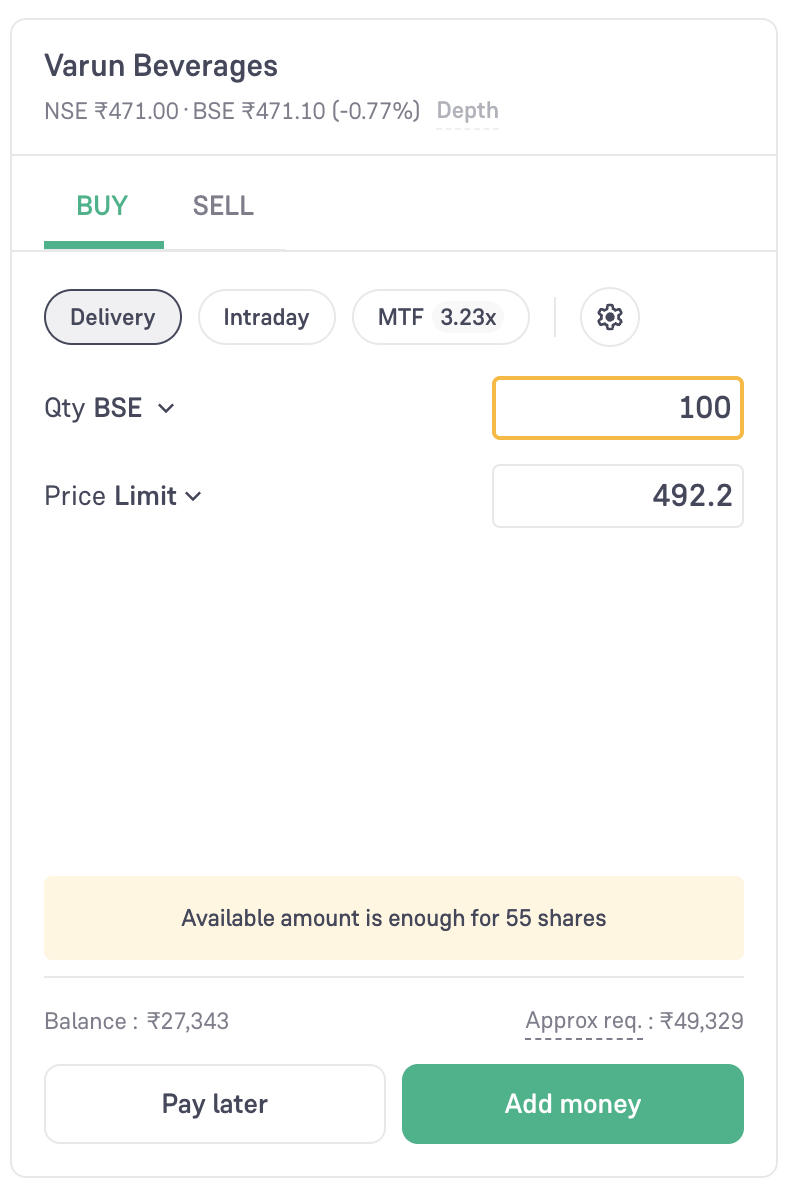This screenshot has width=788, height=1190.
Task: Select the Delivery order type
Action: (x=113, y=318)
